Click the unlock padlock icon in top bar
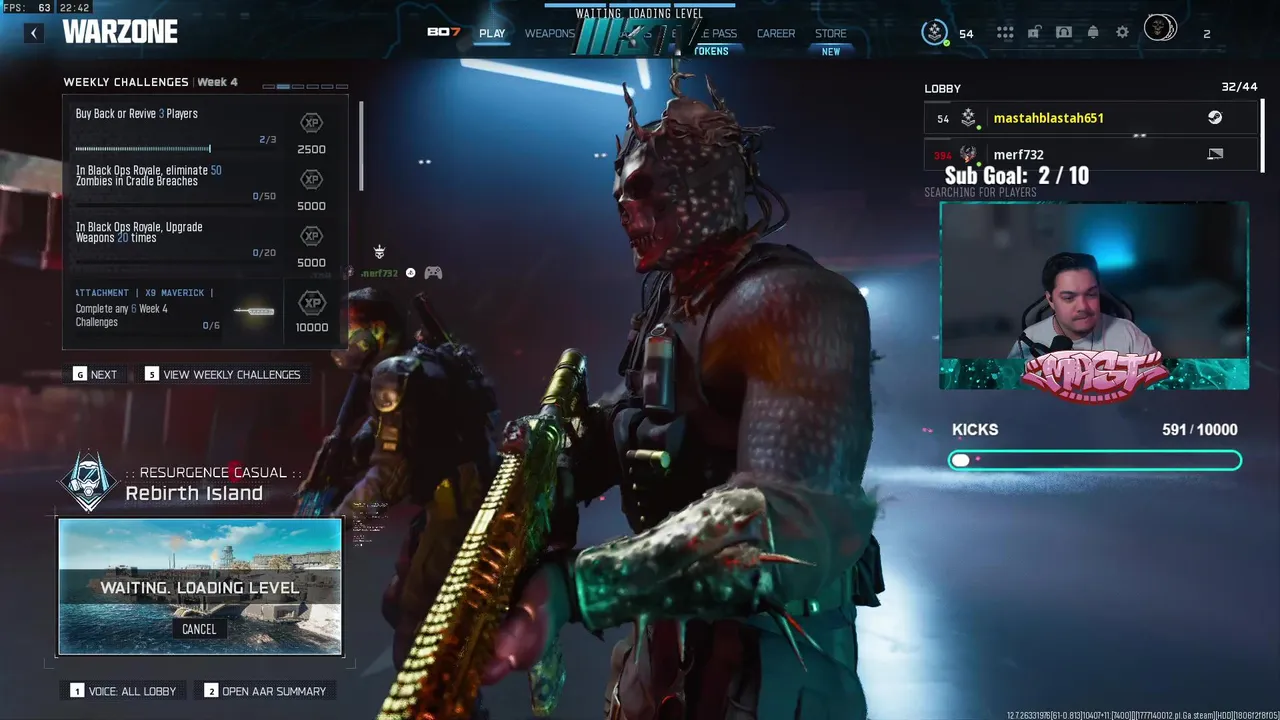Viewport: 1280px width, 720px height. (1034, 33)
